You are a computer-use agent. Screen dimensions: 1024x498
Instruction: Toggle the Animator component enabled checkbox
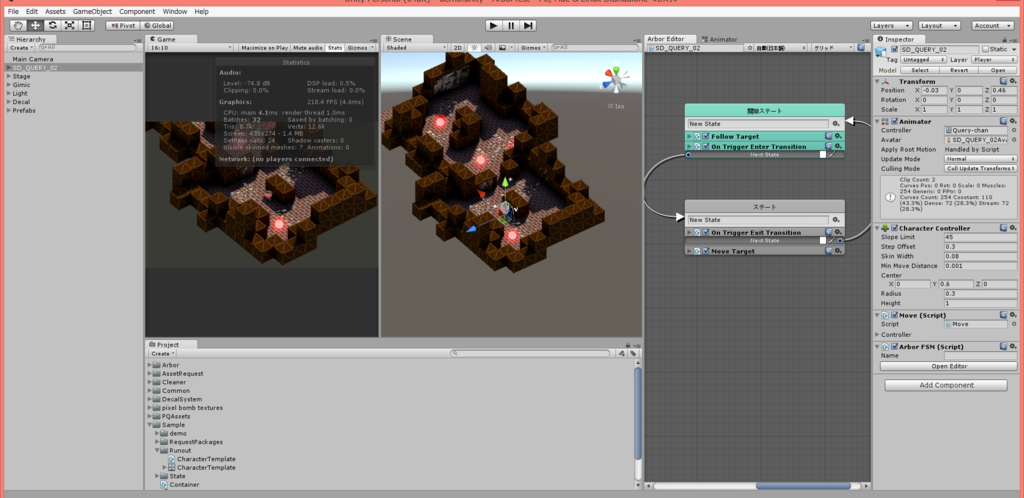point(895,121)
